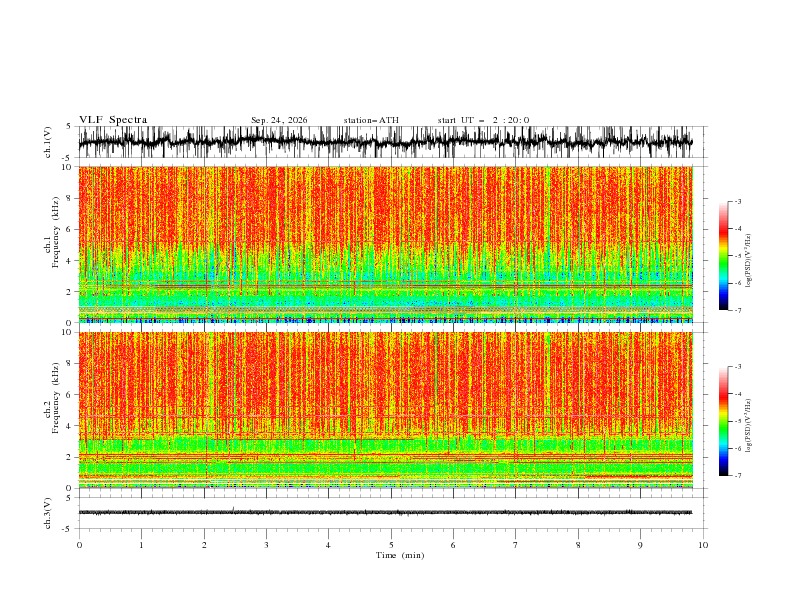Click the ch.2 lower color bar
The image size is (792, 612).
coord(723,421)
